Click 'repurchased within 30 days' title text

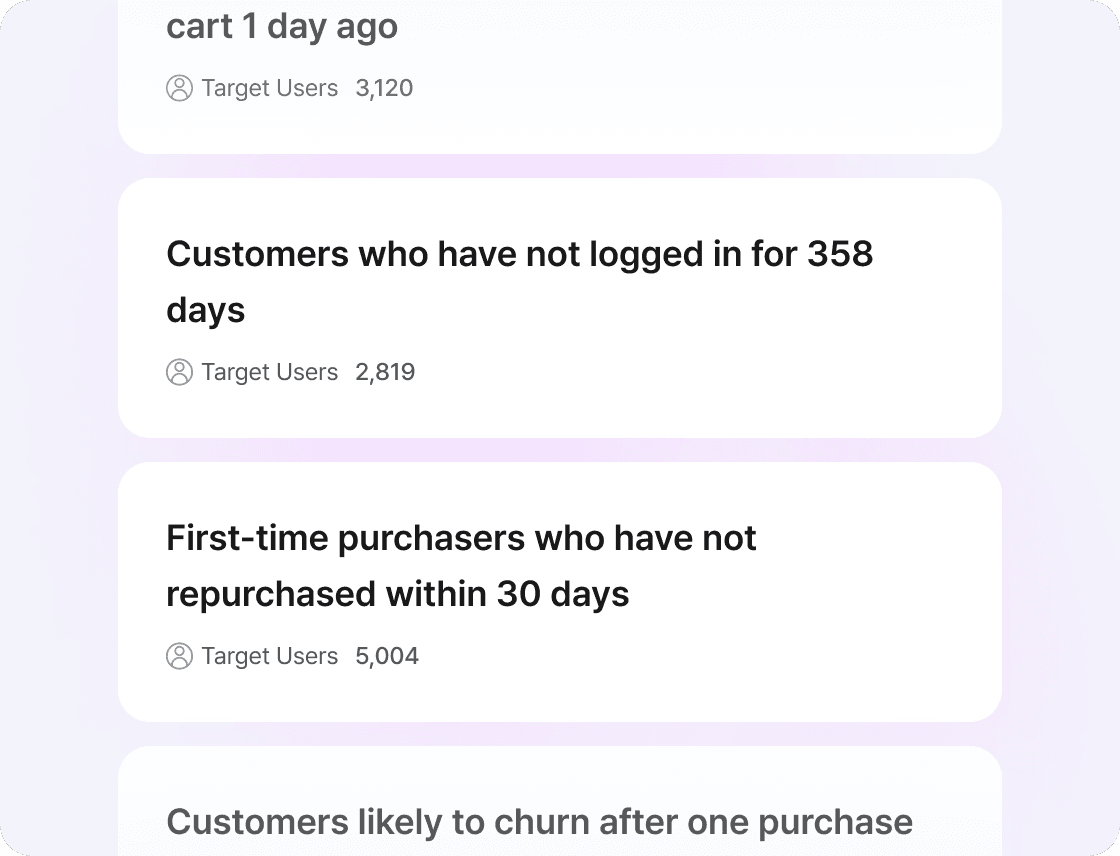click(398, 594)
